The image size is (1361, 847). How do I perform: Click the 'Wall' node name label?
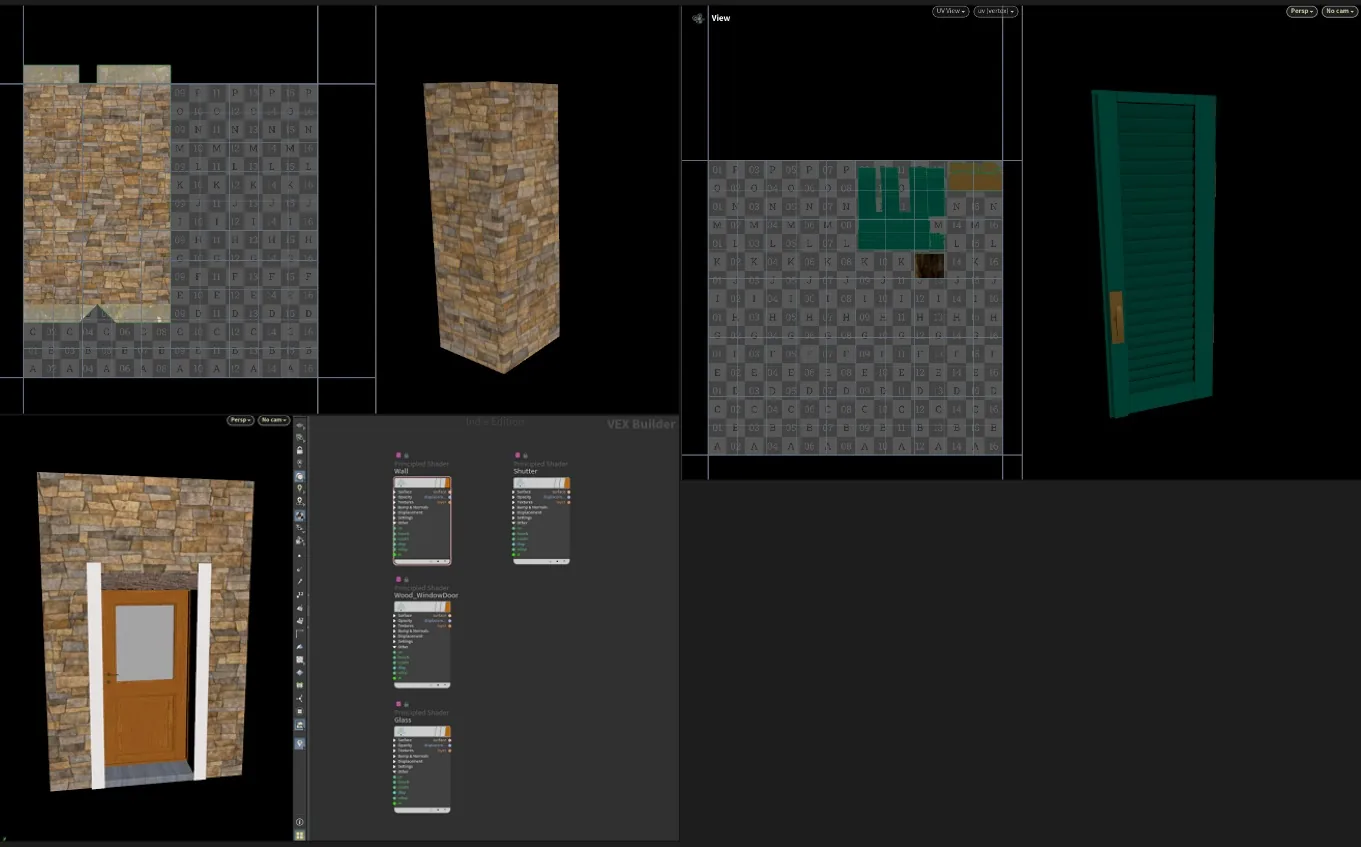click(402, 471)
